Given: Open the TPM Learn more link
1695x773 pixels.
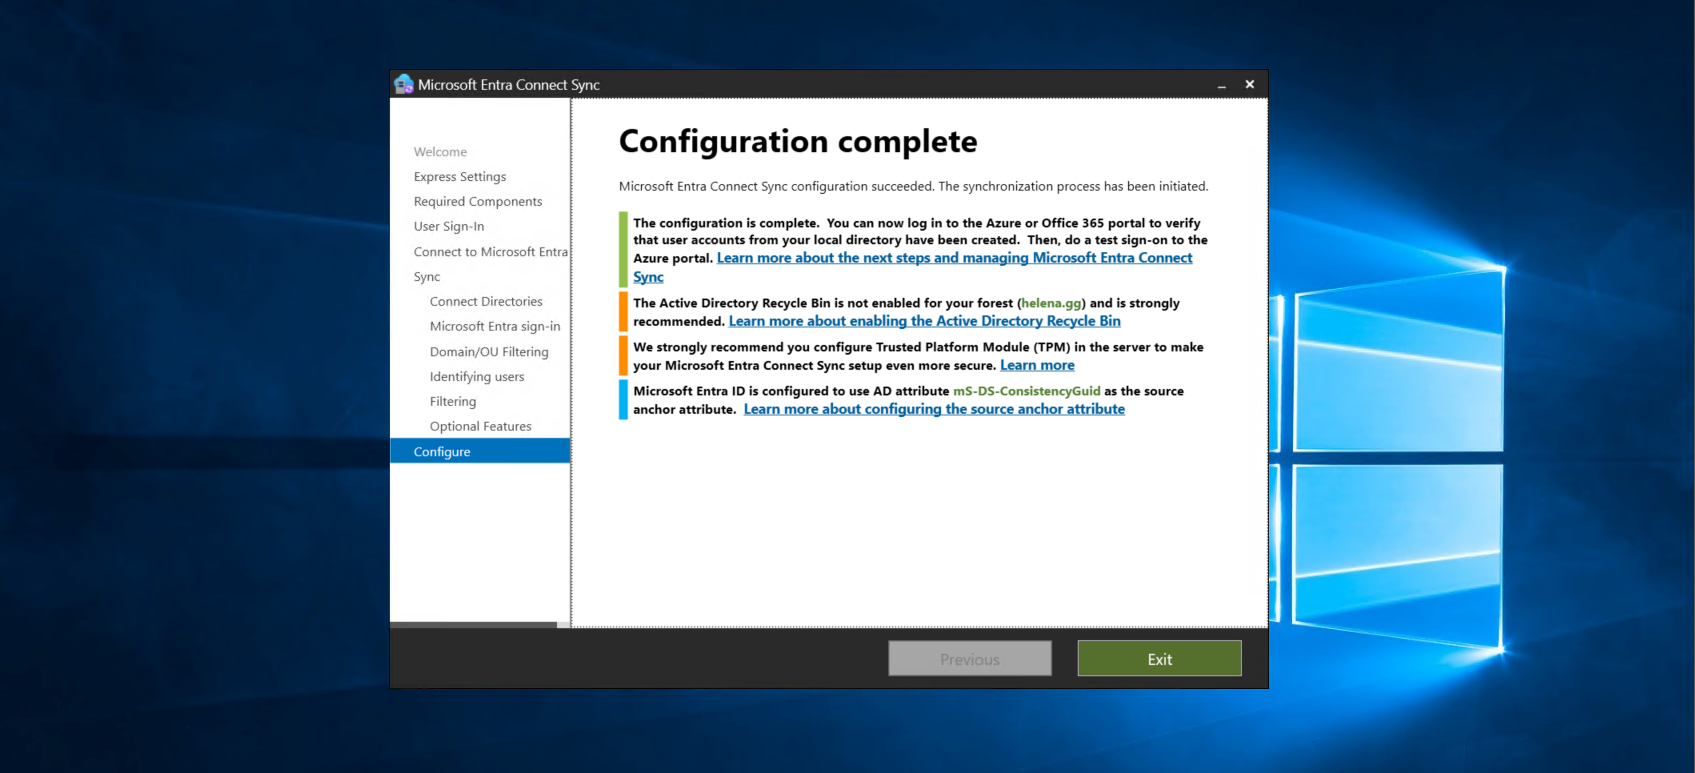Looking at the screenshot, I should 1037,365.
